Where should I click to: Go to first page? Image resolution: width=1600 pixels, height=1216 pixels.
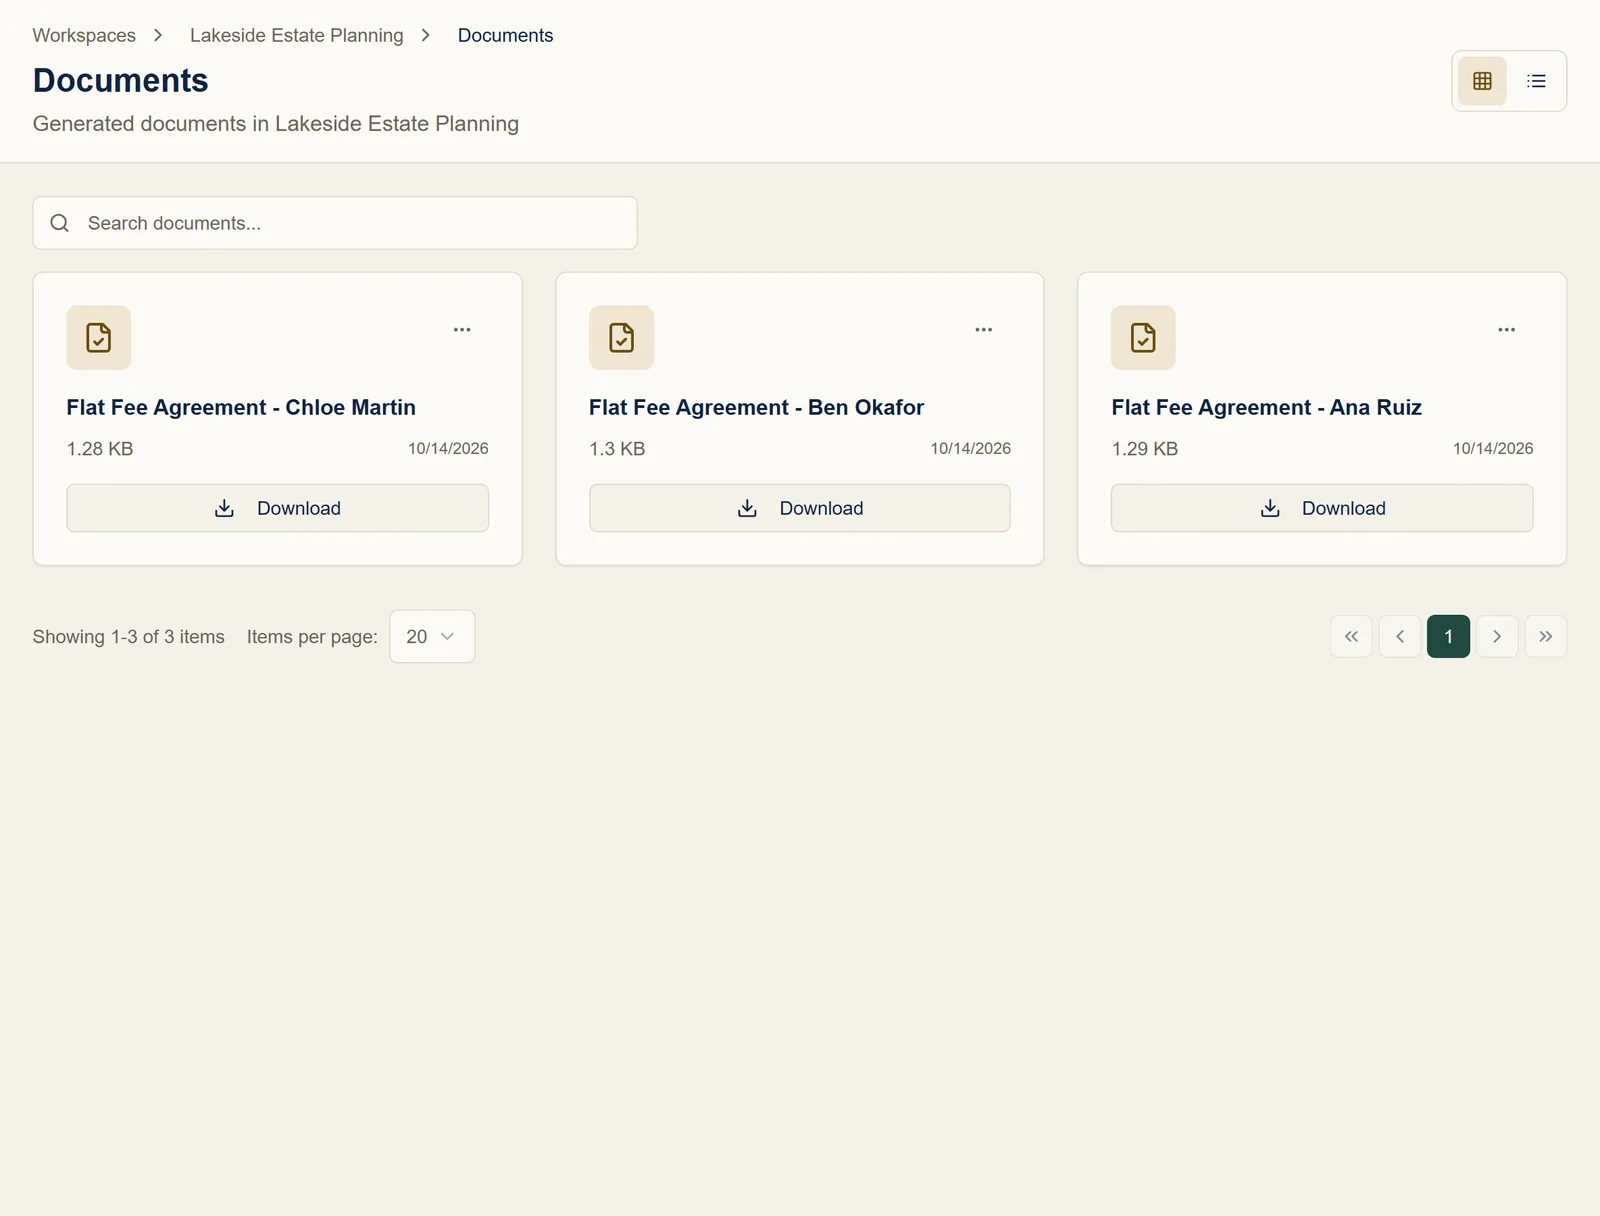point(1351,637)
